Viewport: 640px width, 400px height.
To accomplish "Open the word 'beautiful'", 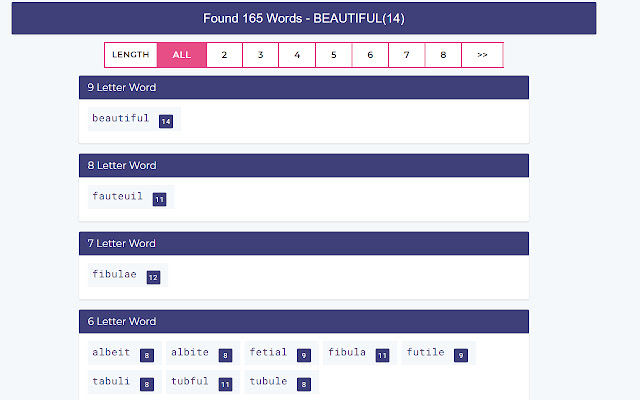I will coord(120,118).
